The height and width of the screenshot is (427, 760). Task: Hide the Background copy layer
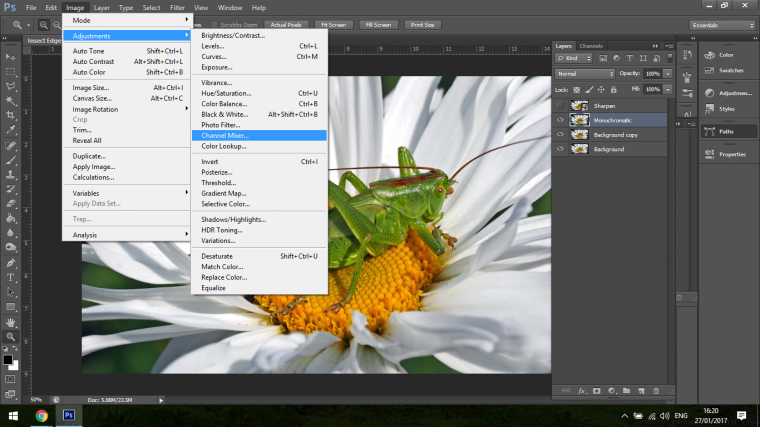[560, 134]
